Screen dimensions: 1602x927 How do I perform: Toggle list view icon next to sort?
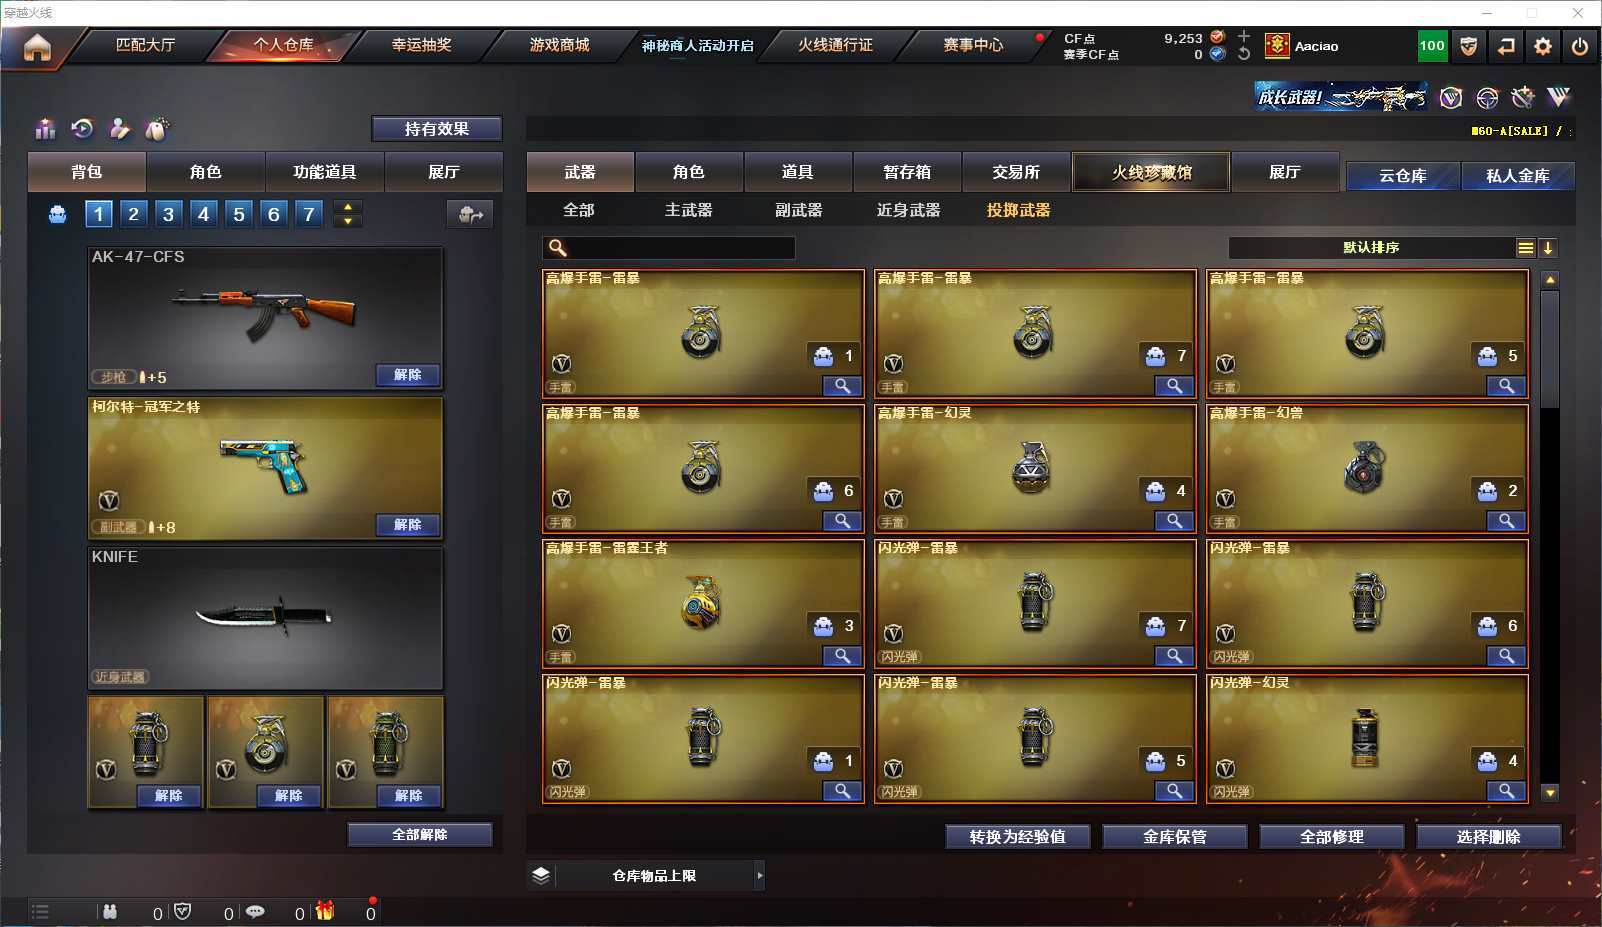click(1525, 248)
